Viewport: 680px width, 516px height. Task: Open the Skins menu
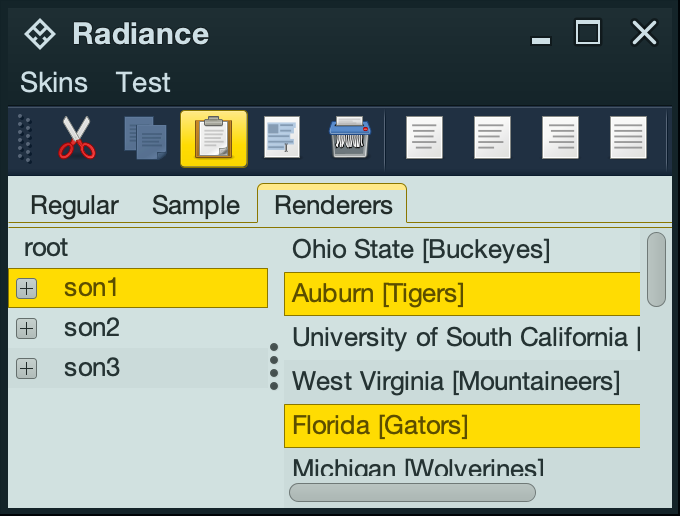[54, 82]
